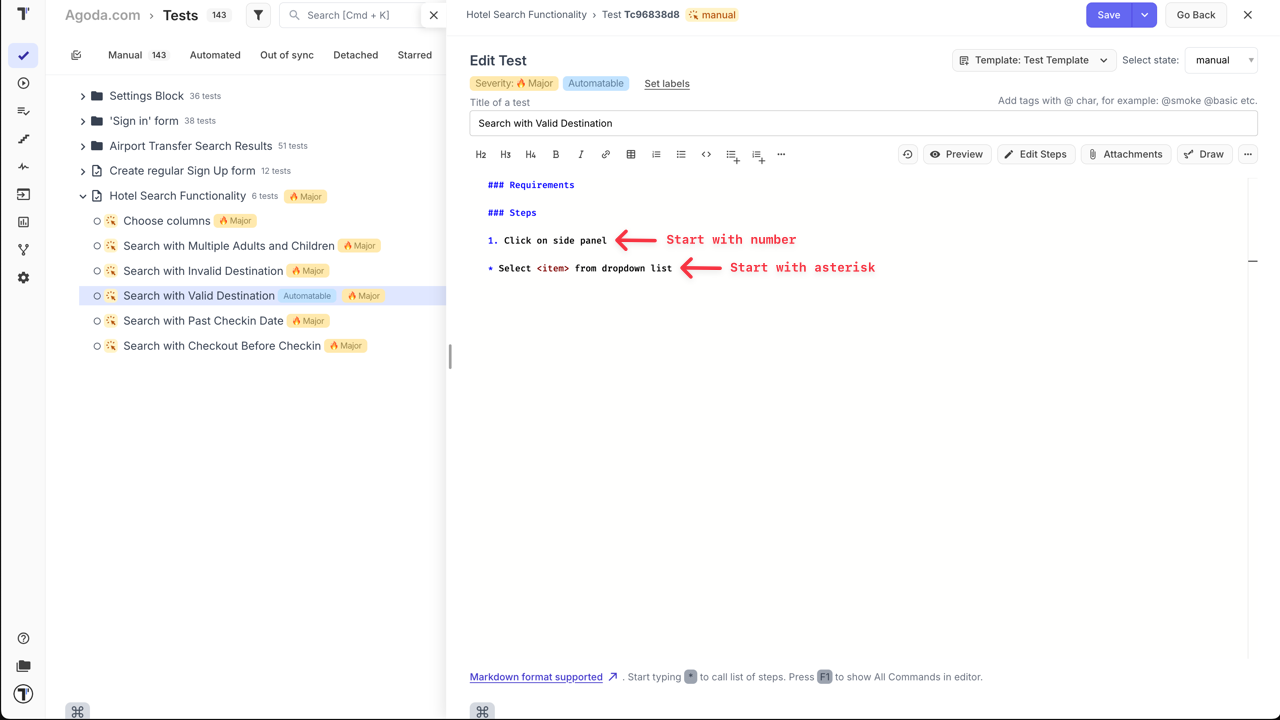This screenshot has height=720, width=1280.
Task: Select Runs in the left sidebar
Action: 23,84
